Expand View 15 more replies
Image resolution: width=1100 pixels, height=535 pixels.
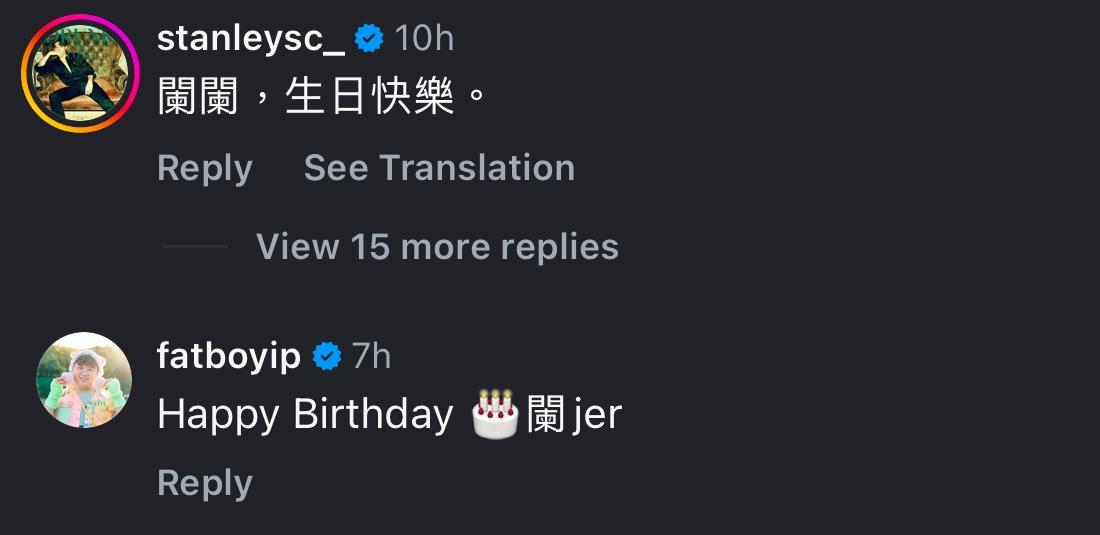pyautogui.click(x=437, y=247)
